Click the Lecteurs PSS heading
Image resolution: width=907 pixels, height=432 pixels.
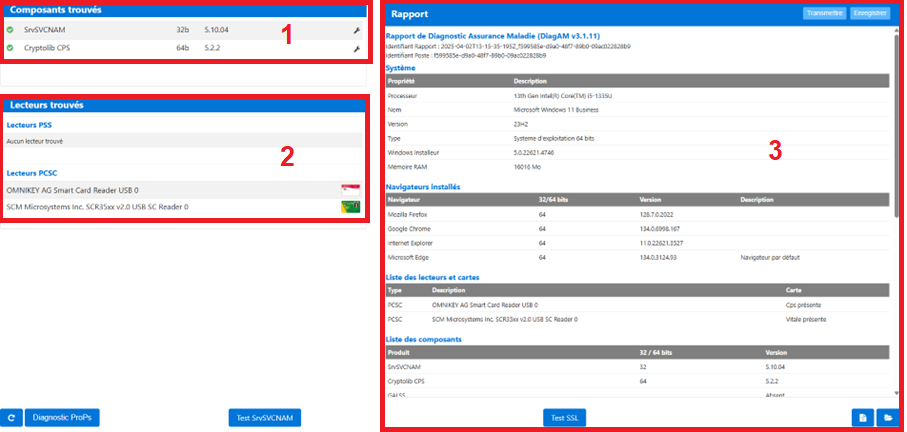click(x=29, y=125)
